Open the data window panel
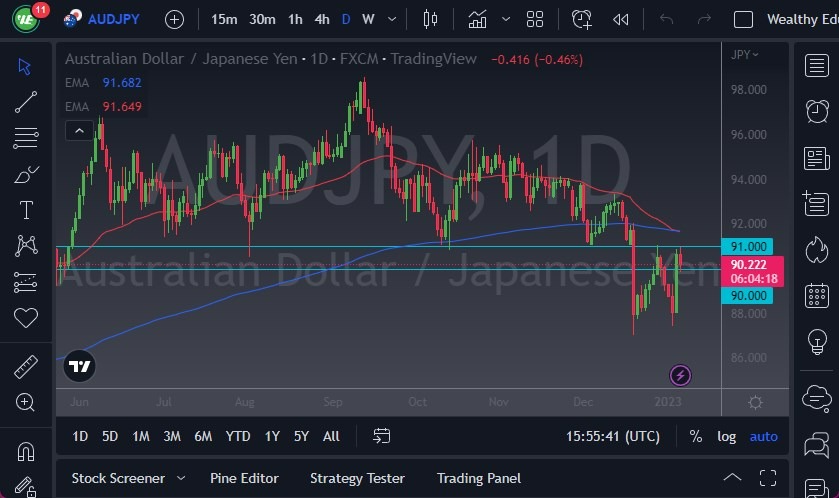 pyautogui.click(x=817, y=203)
